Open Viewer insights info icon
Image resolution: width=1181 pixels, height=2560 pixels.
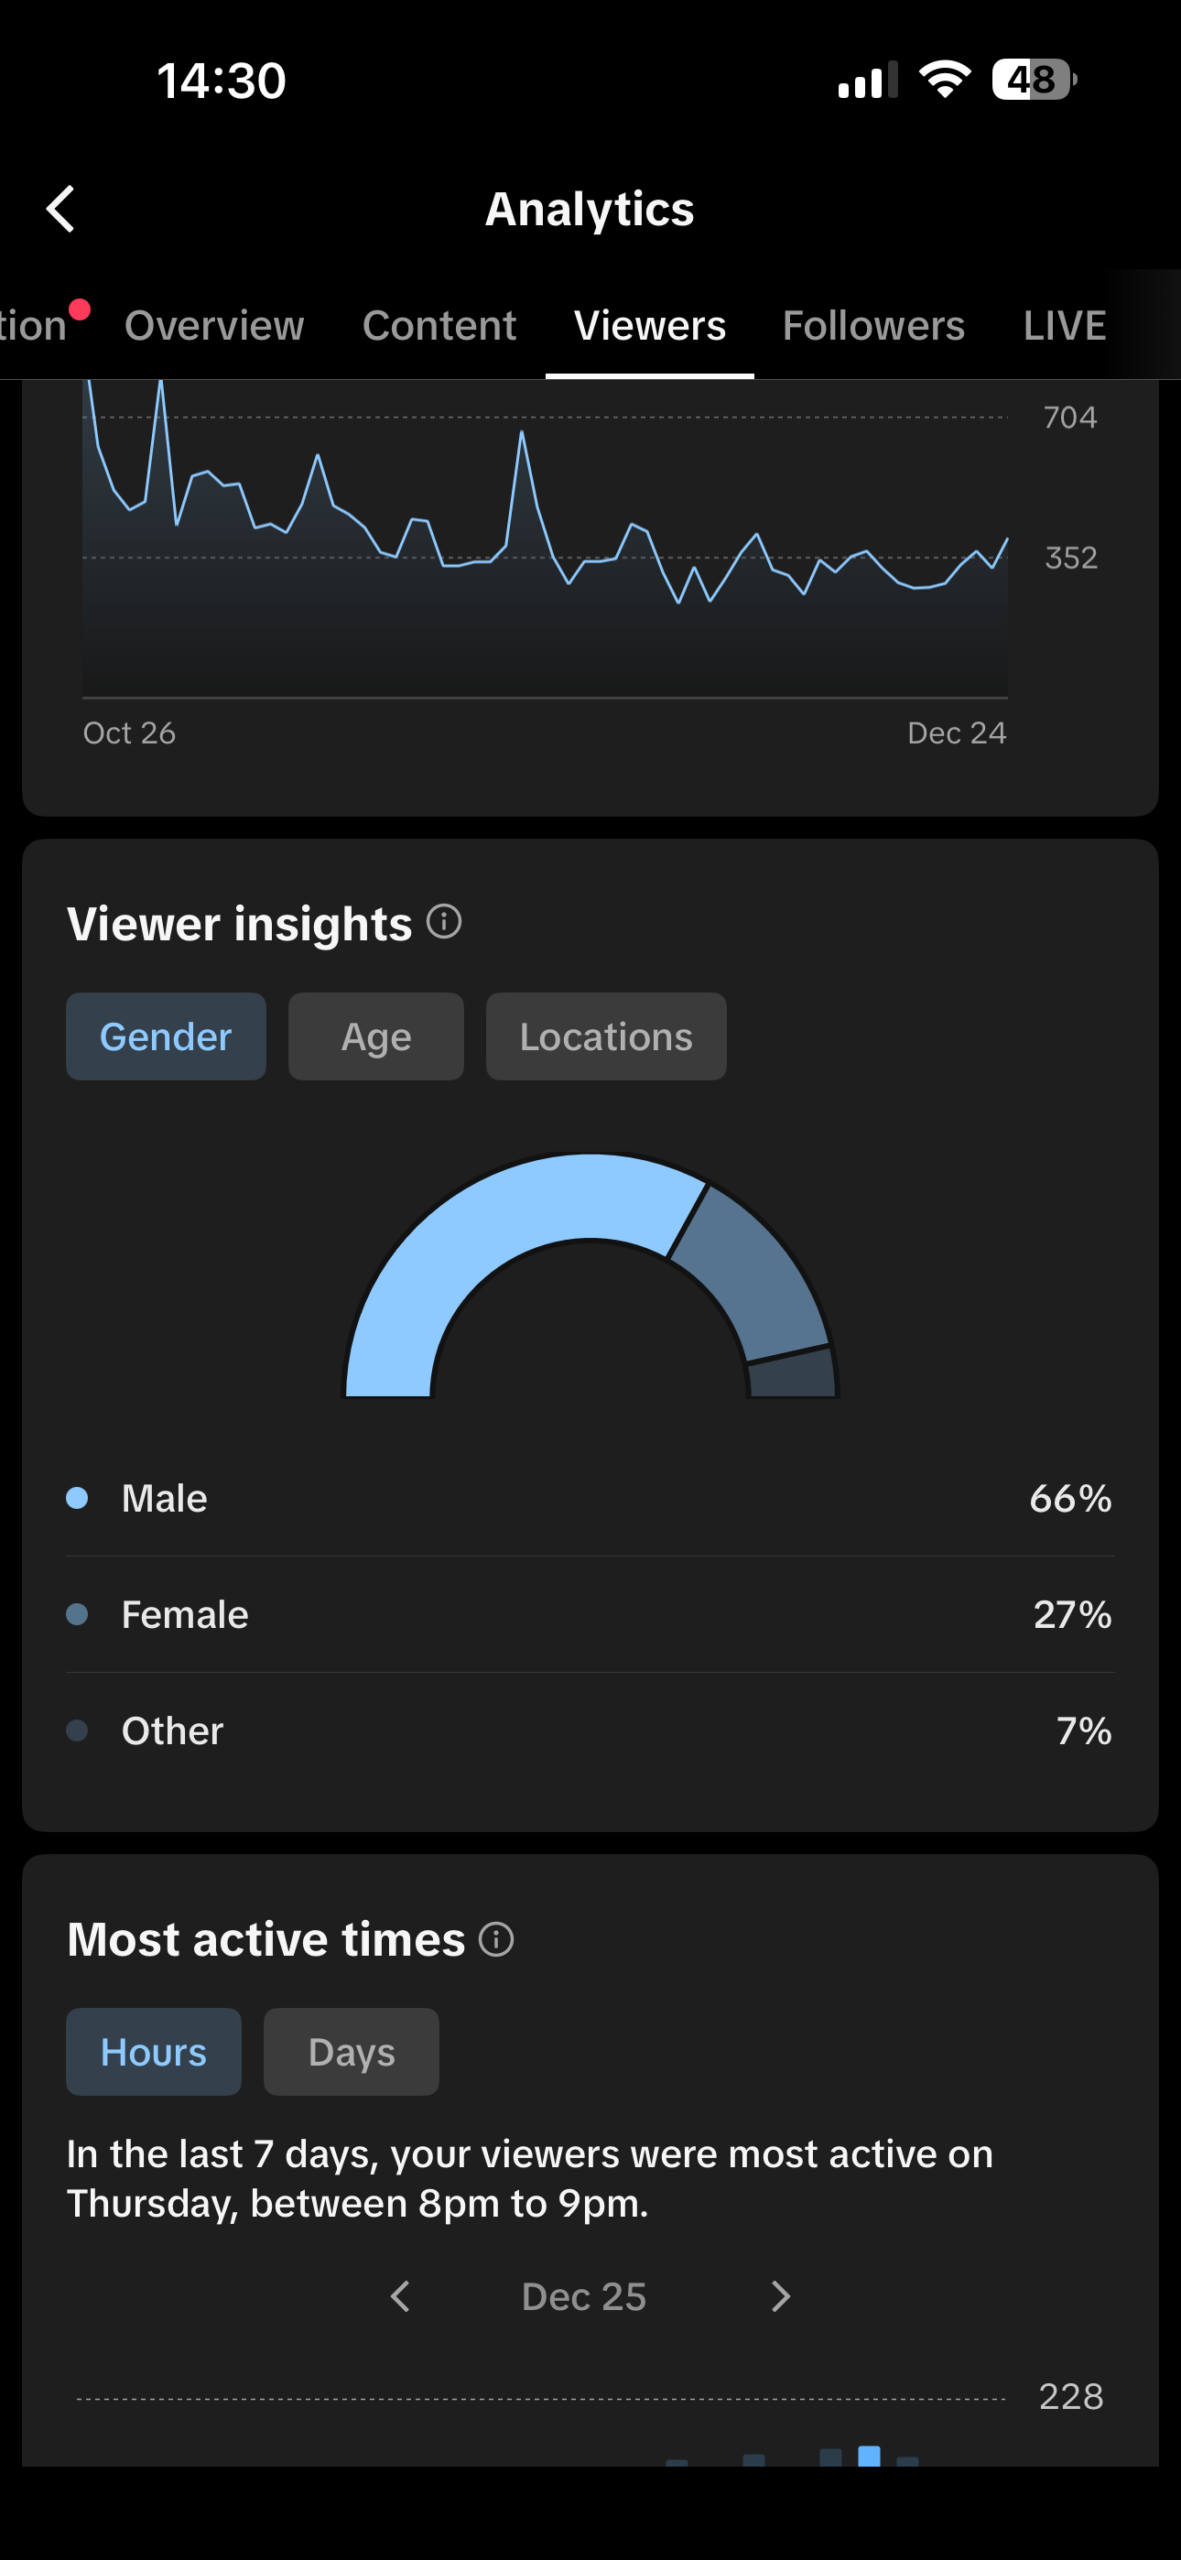(x=444, y=921)
